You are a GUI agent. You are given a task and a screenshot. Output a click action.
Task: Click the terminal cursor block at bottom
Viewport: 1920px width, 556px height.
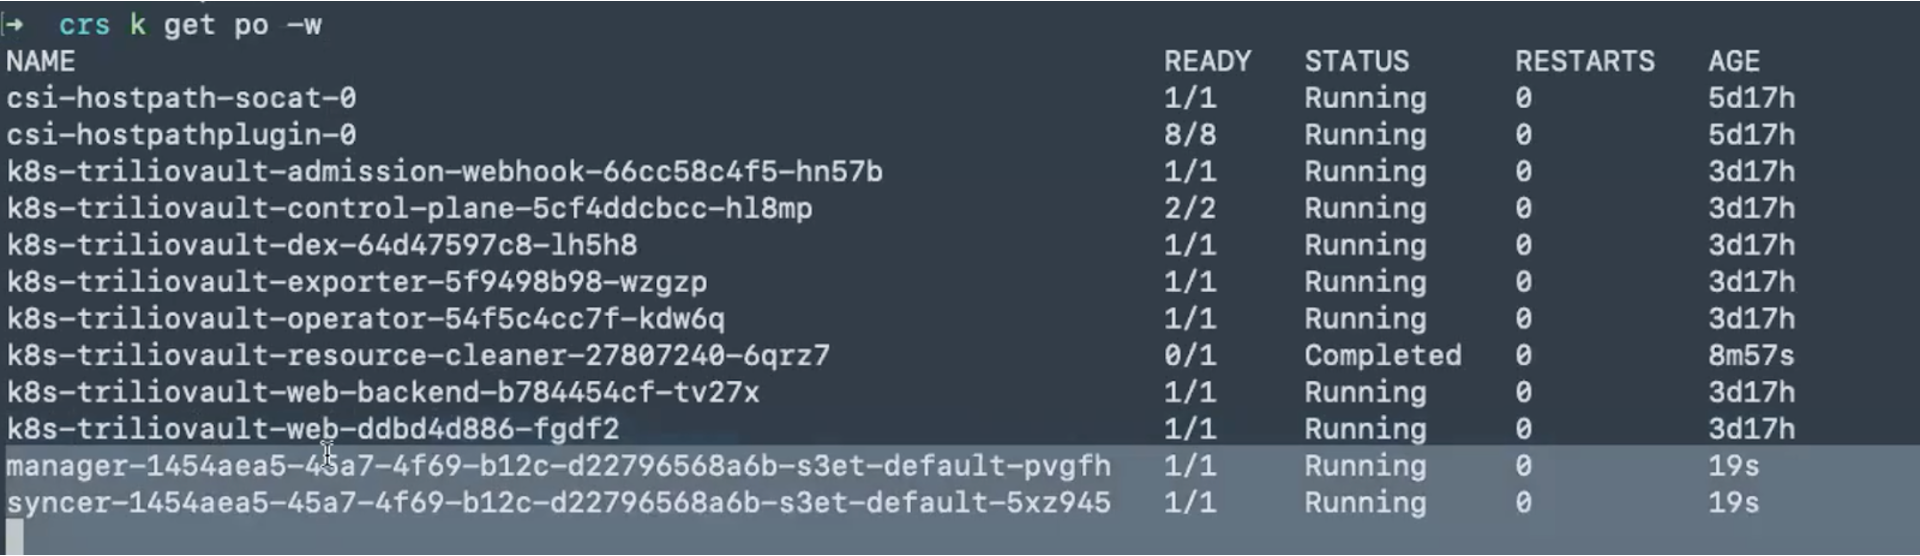(x=14, y=537)
